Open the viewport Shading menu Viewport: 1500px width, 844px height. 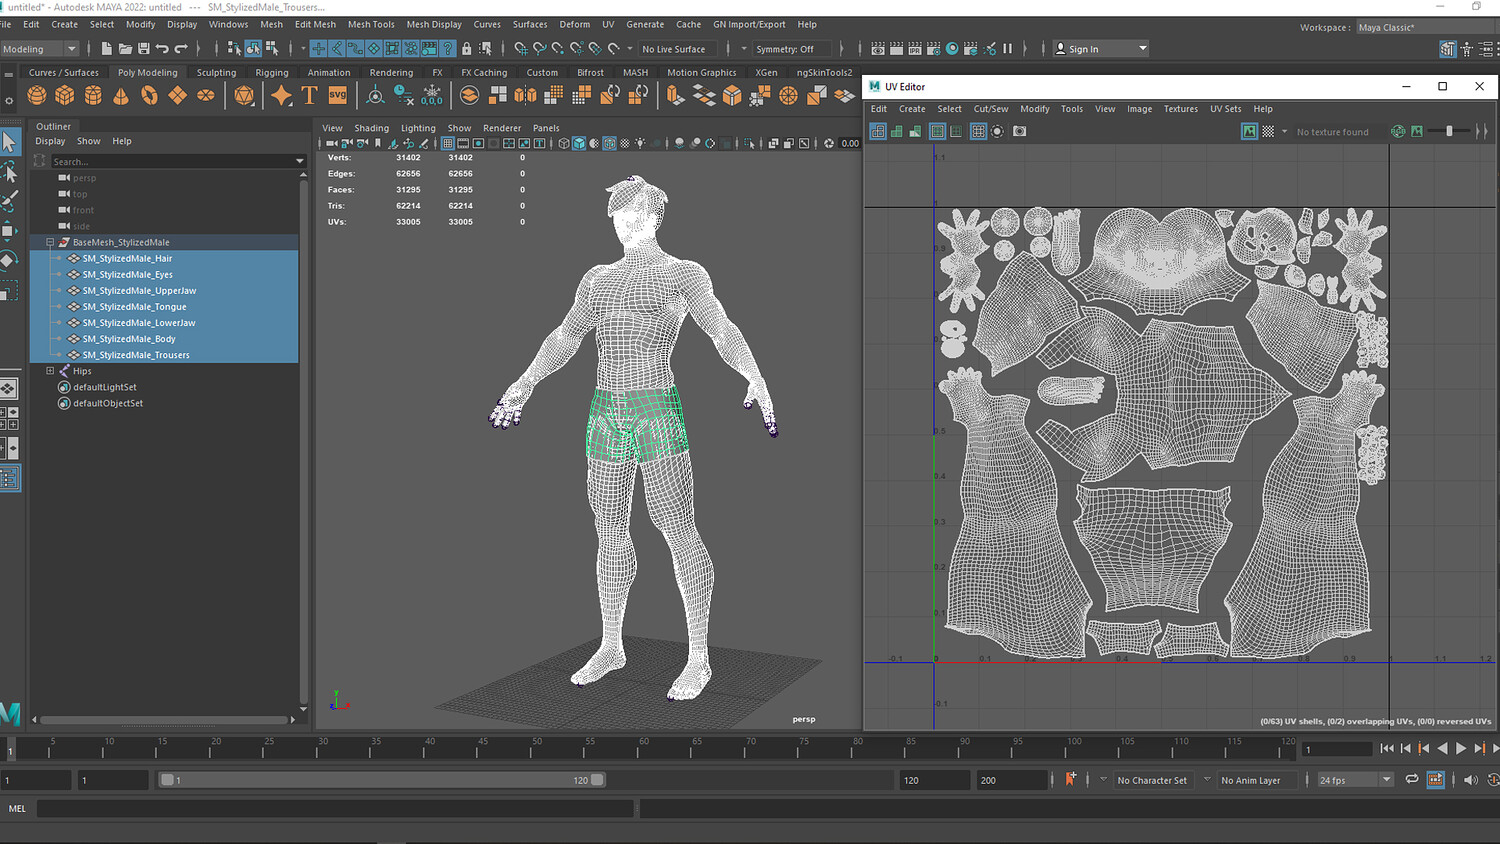pos(371,128)
